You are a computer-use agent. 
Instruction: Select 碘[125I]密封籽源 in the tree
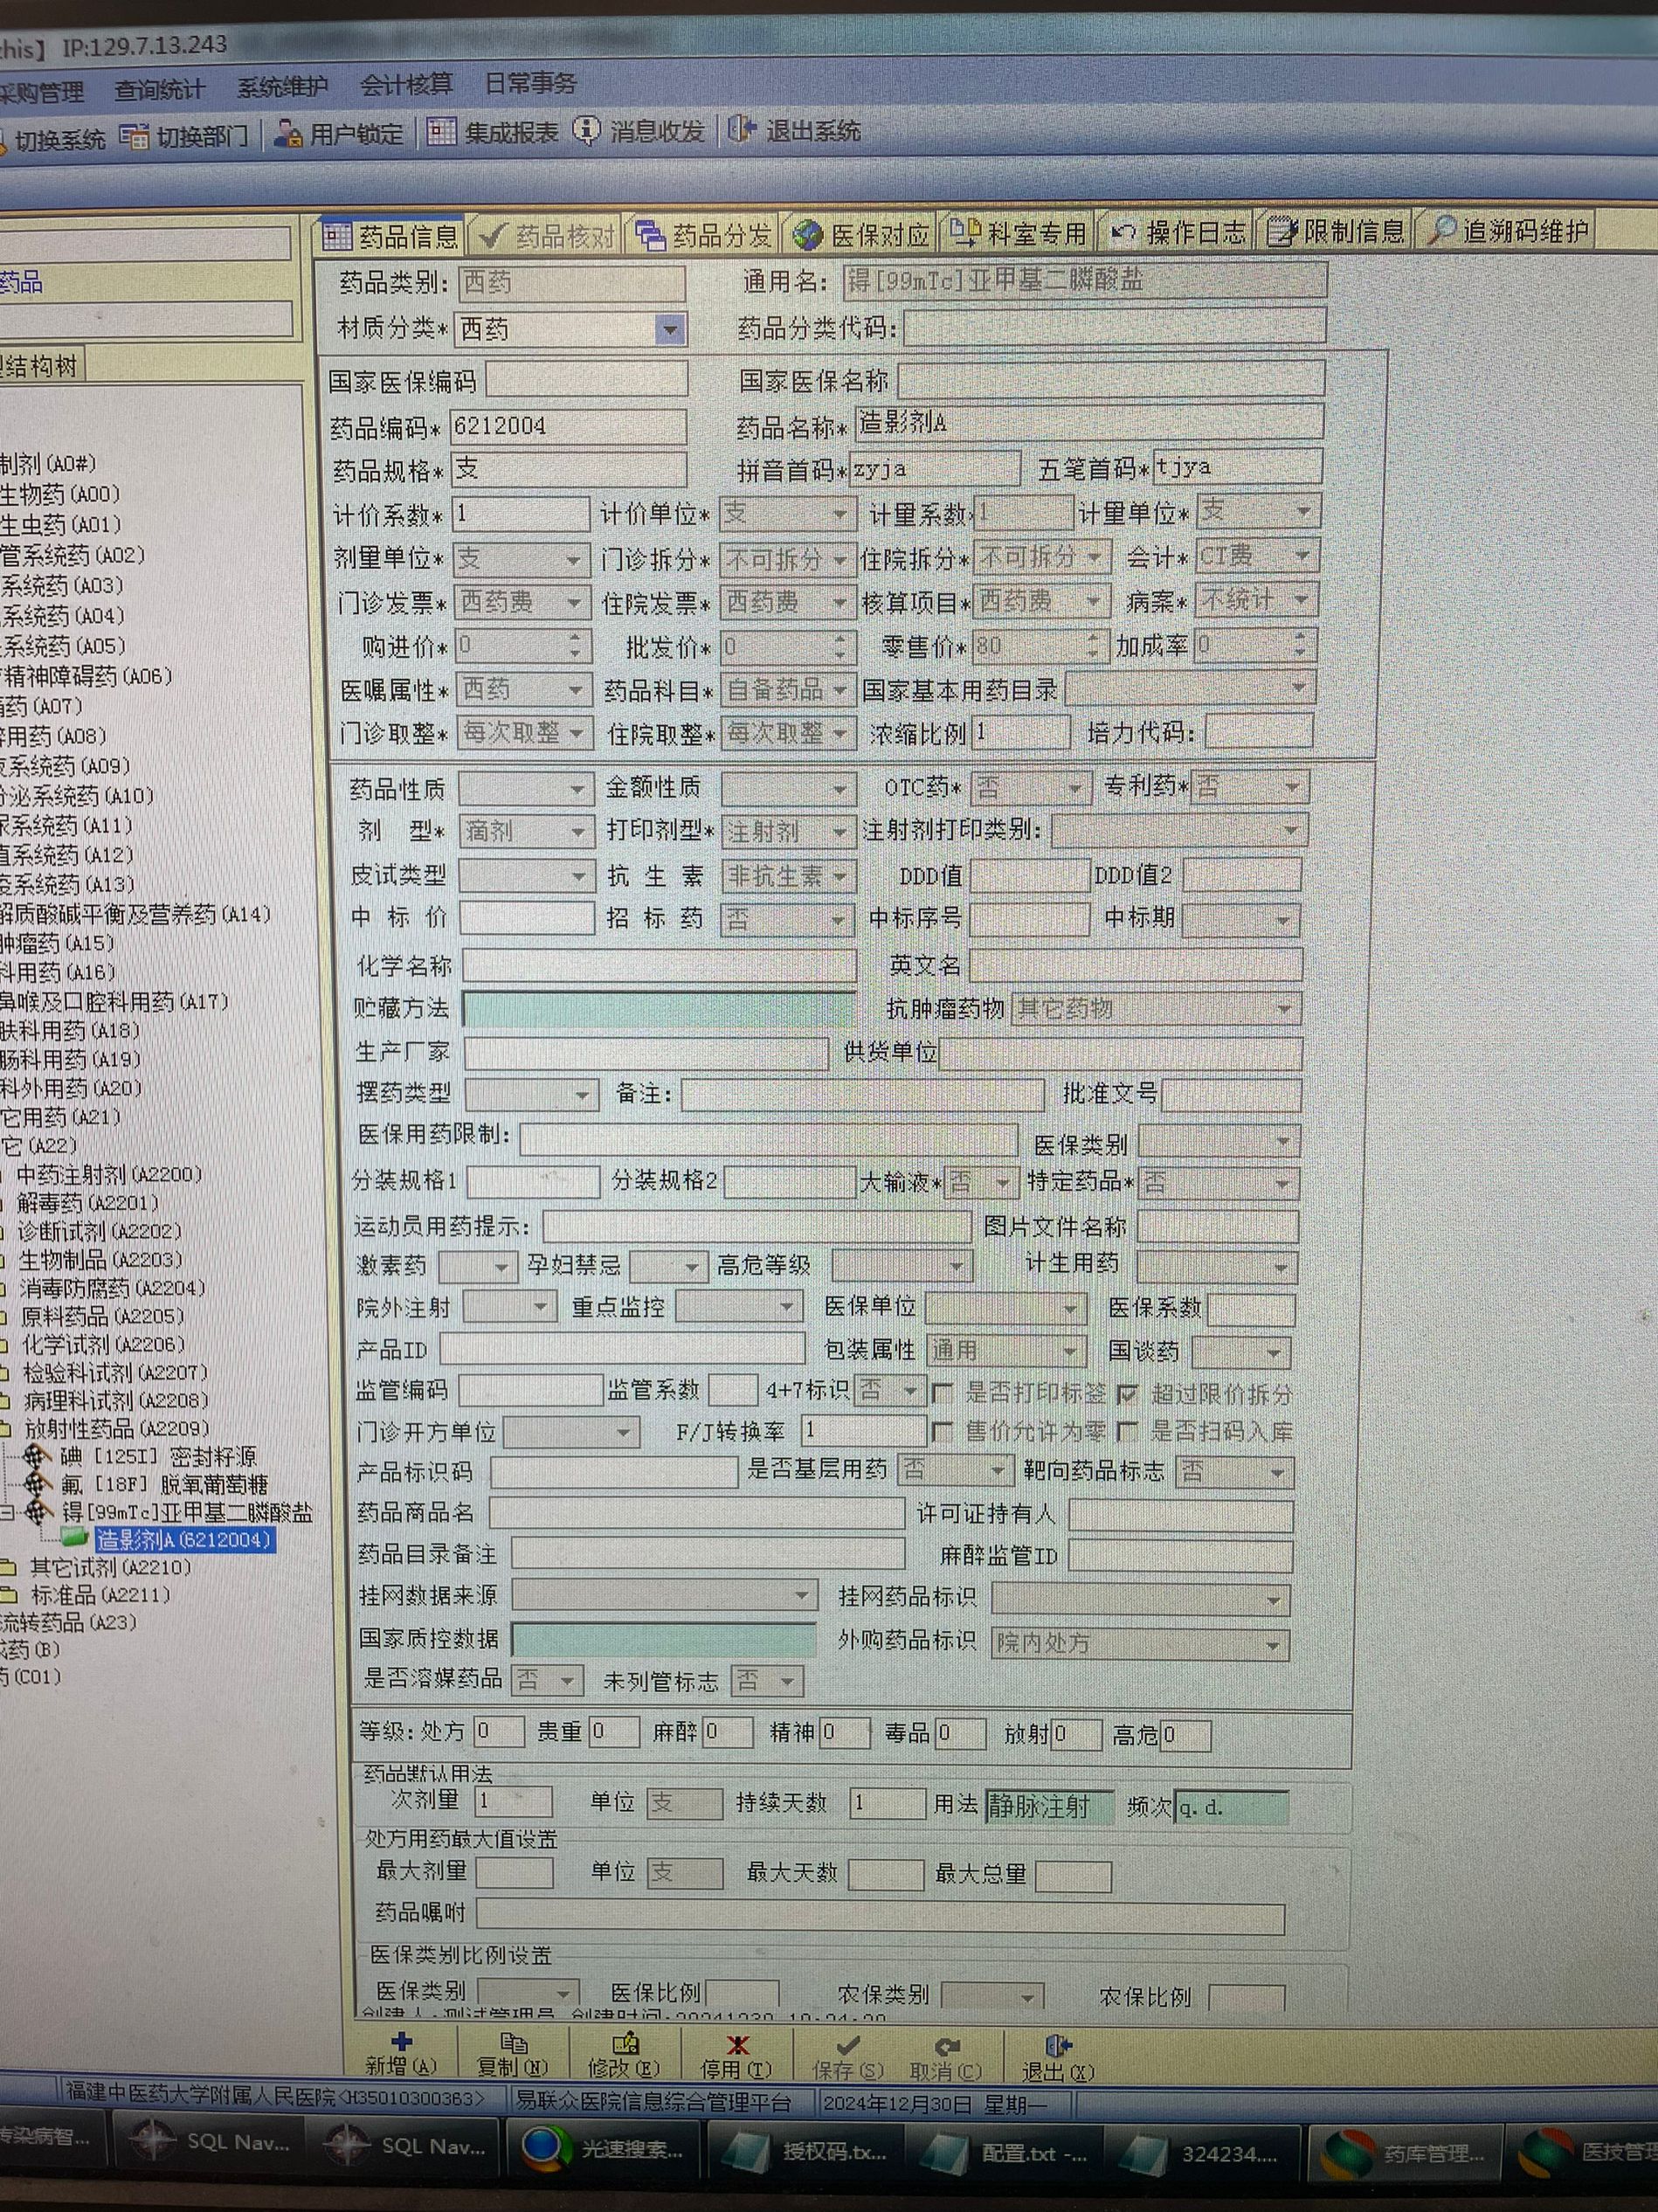tap(158, 1456)
